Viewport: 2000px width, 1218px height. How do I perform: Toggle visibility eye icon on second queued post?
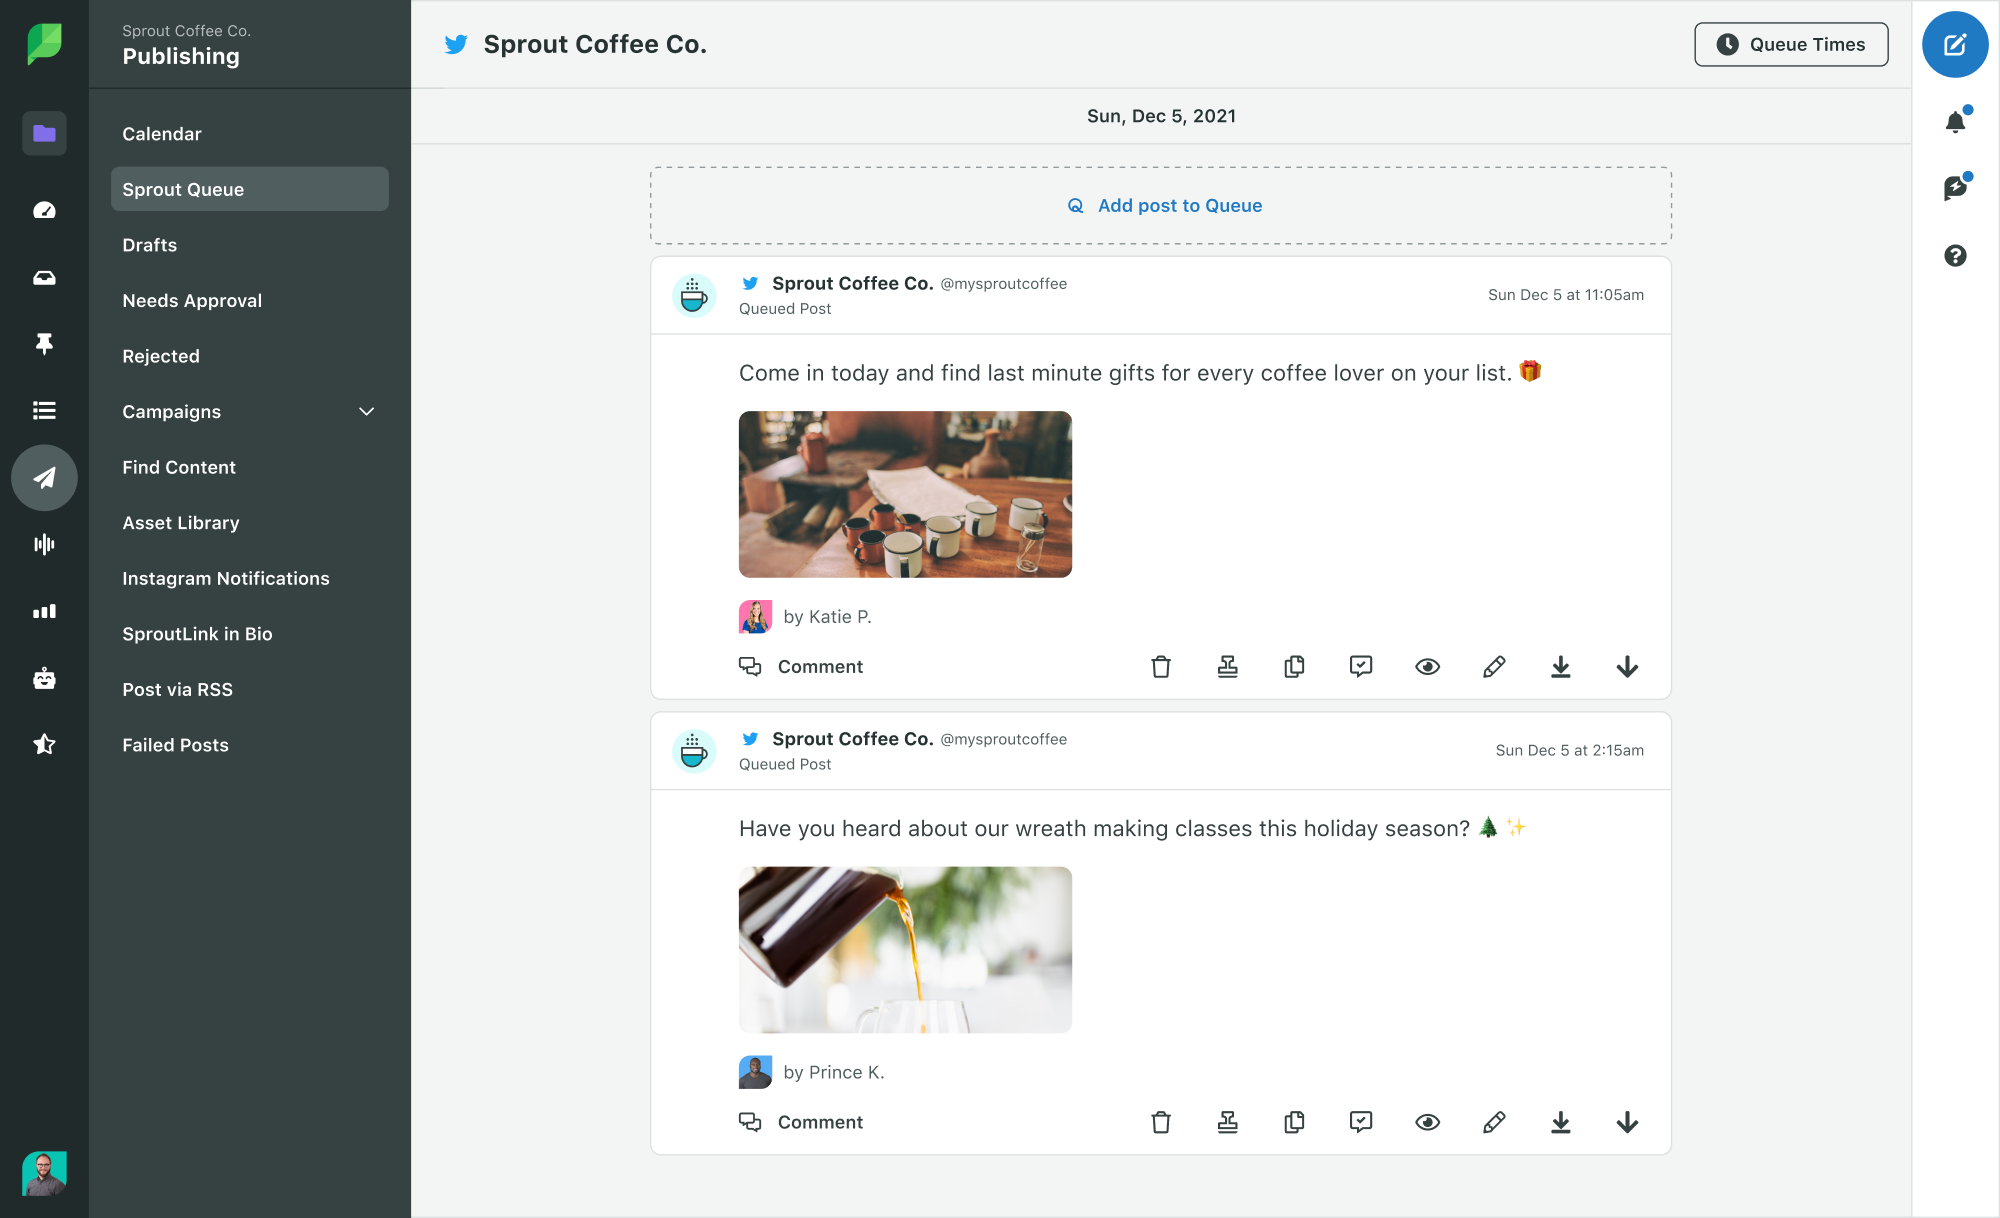[x=1429, y=1121]
